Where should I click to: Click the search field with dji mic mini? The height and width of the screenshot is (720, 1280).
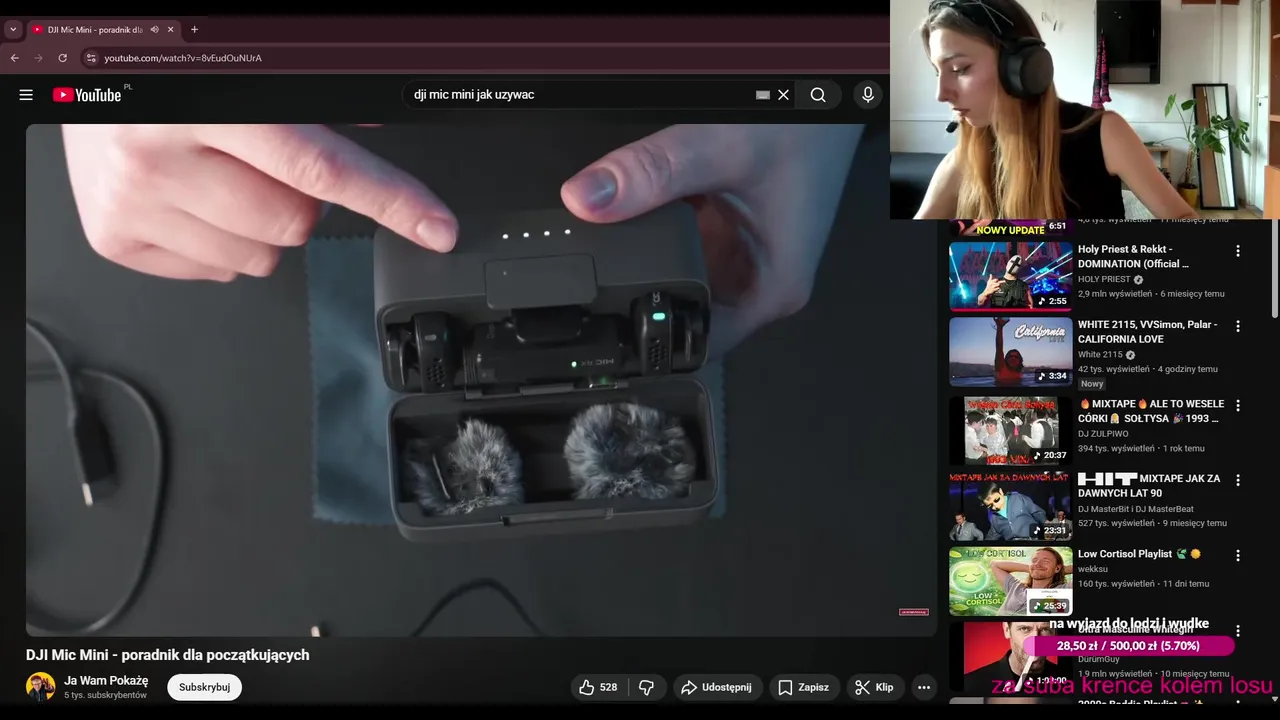(x=580, y=95)
